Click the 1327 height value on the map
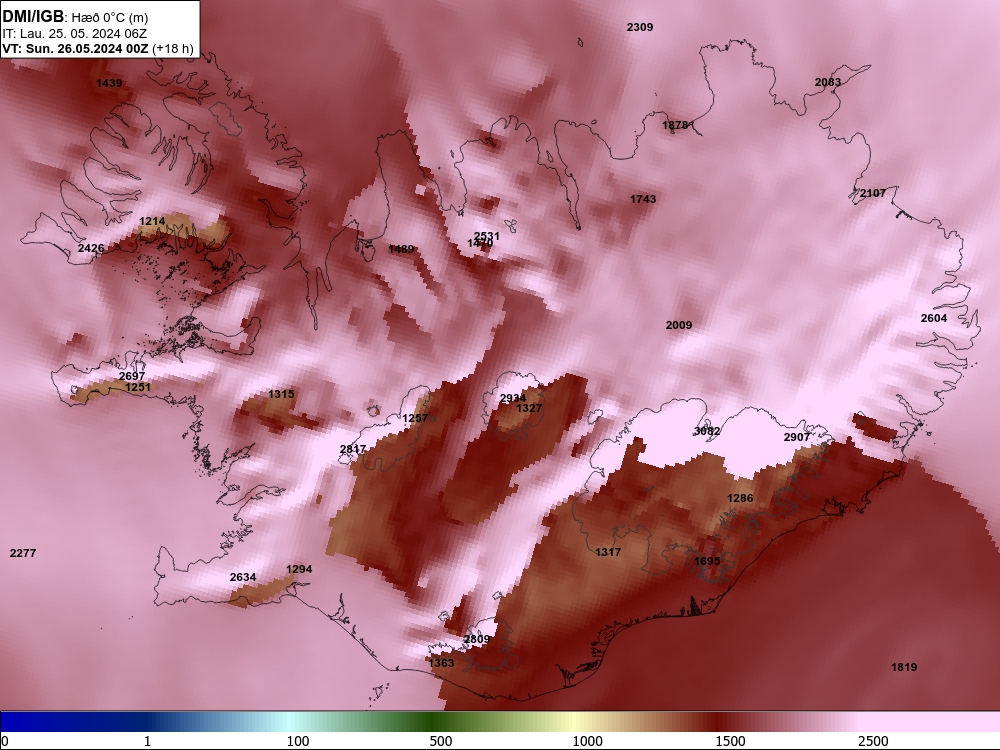This screenshot has width=1000, height=750. pyautogui.click(x=529, y=408)
